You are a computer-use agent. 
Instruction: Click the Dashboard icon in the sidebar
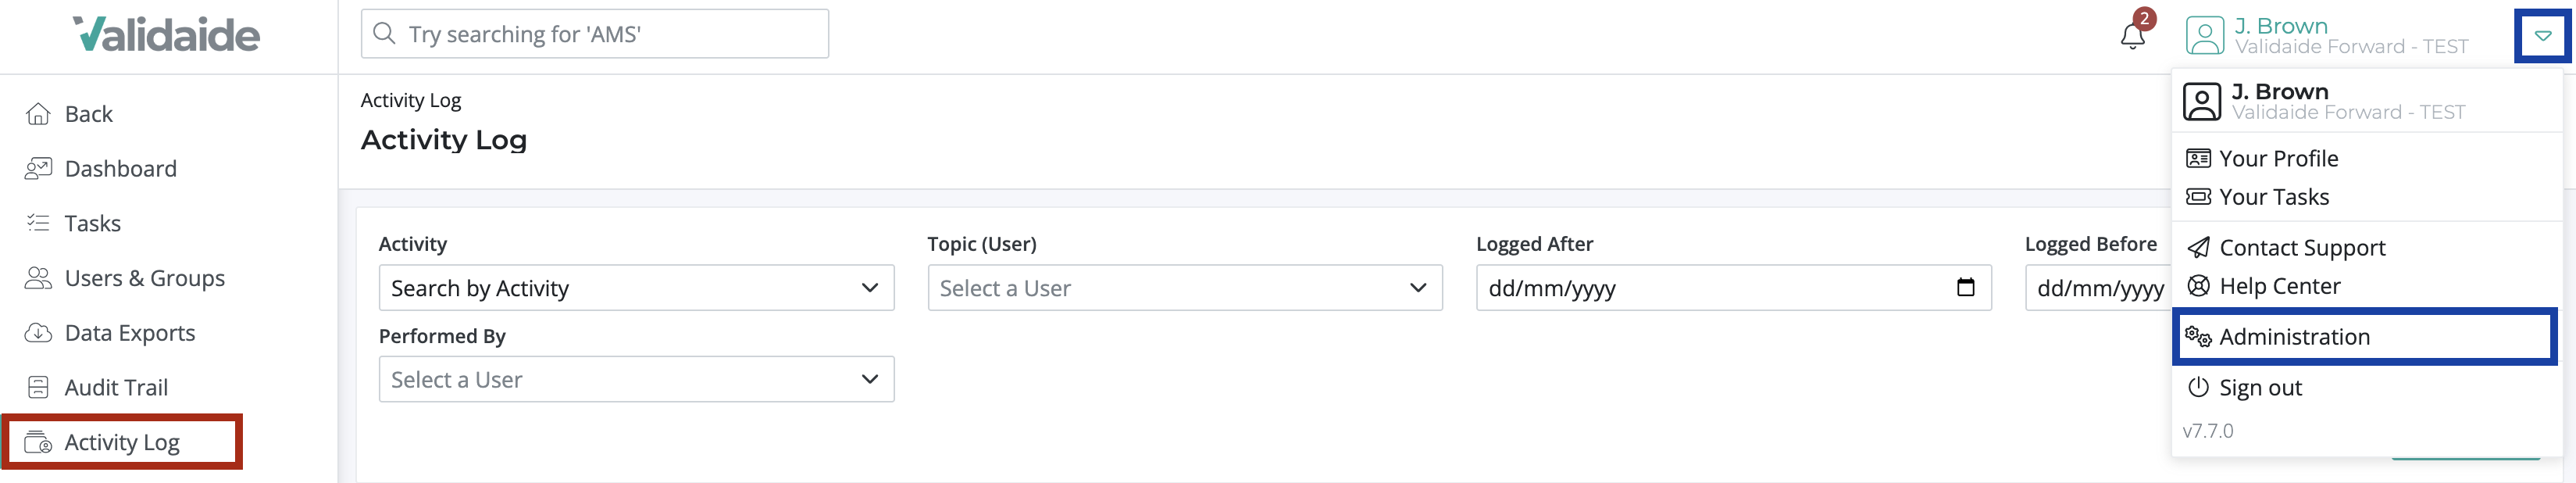coord(38,168)
